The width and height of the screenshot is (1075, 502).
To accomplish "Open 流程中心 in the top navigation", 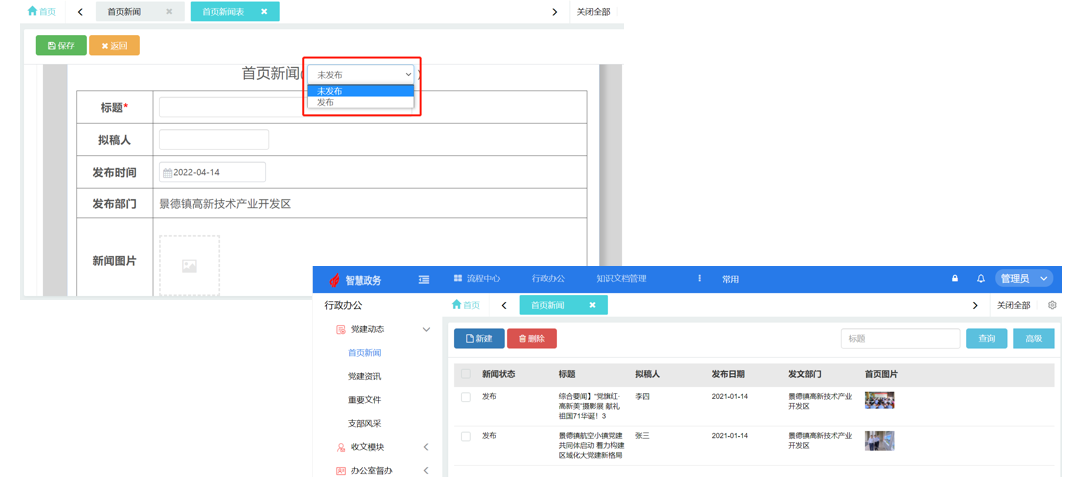I will tap(477, 279).
